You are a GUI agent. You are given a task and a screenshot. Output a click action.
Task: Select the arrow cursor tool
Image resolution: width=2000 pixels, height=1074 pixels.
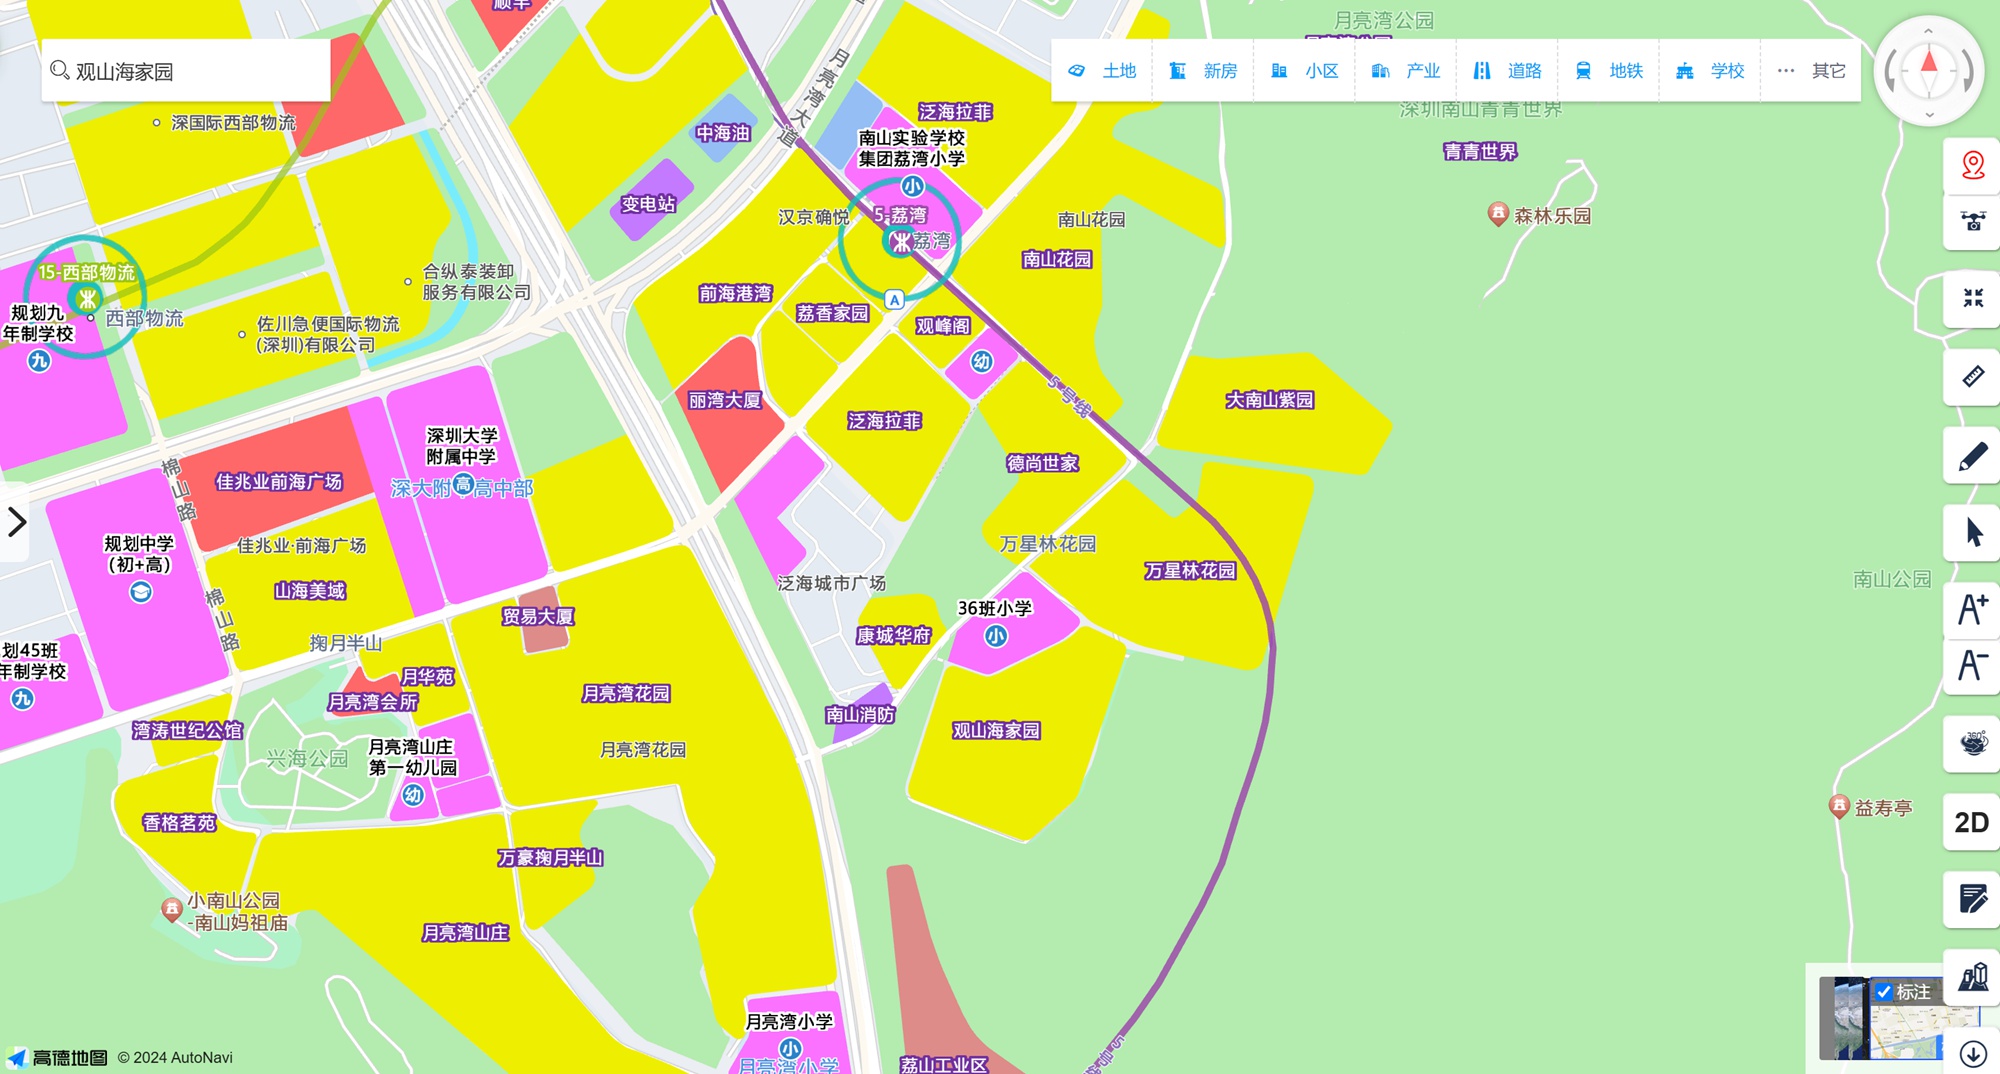(1972, 532)
